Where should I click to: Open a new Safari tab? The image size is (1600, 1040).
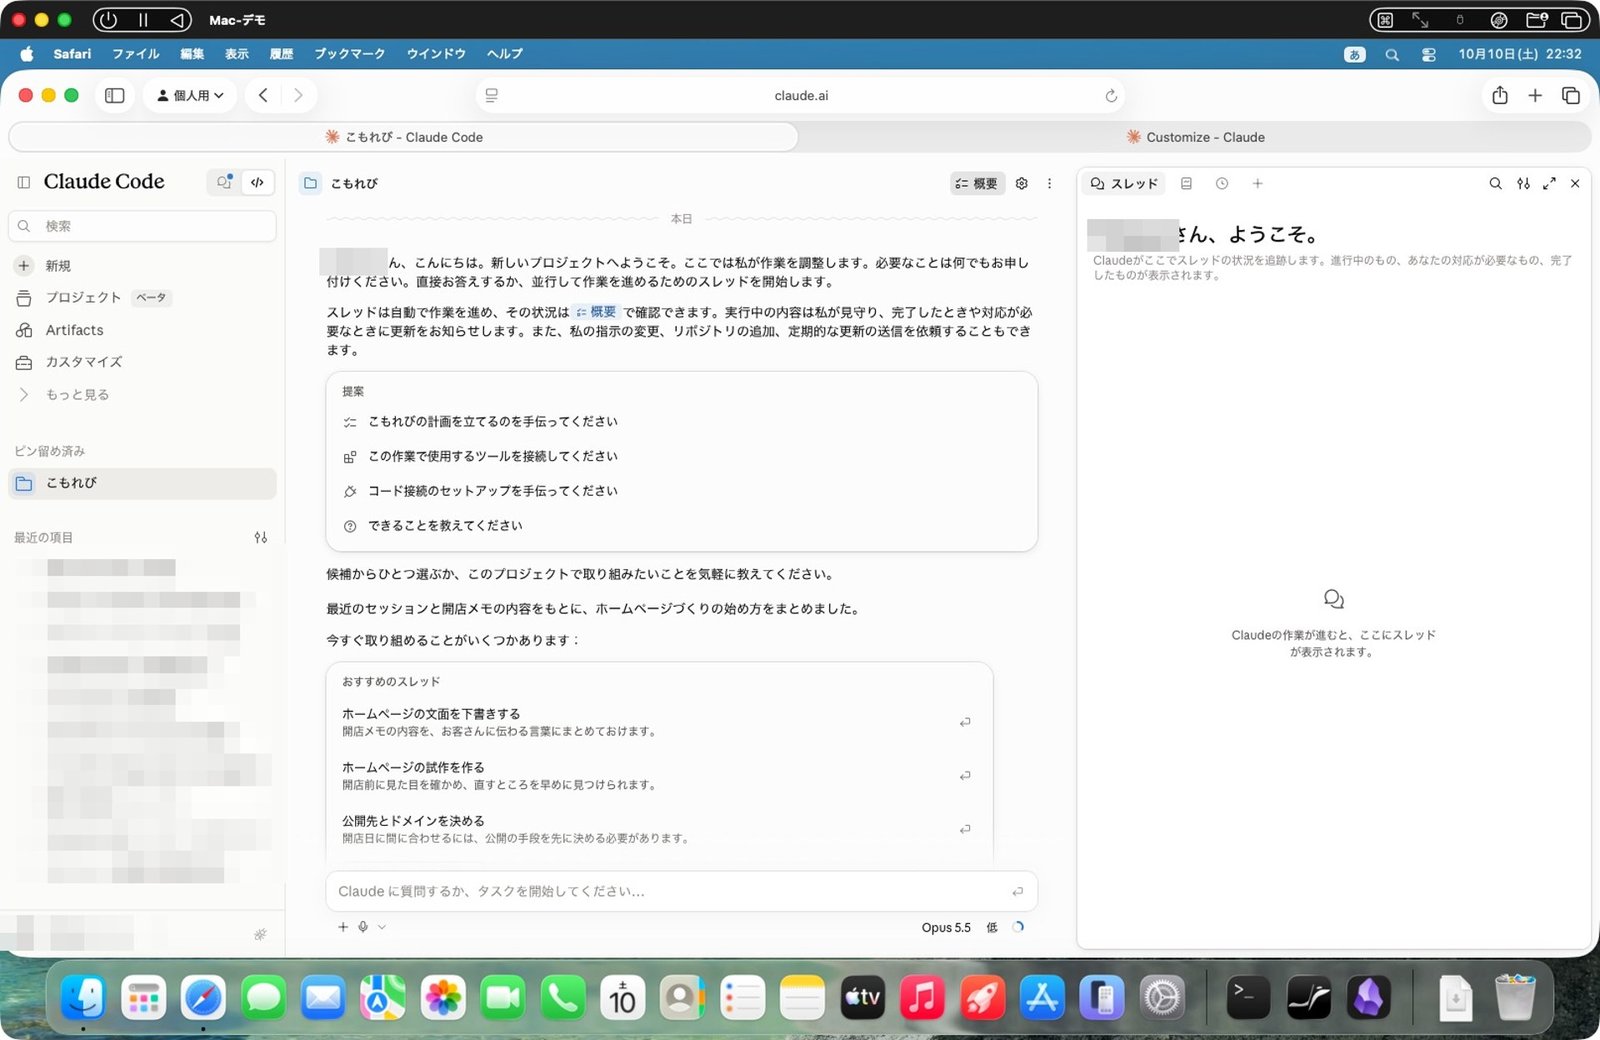pyautogui.click(x=1535, y=95)
